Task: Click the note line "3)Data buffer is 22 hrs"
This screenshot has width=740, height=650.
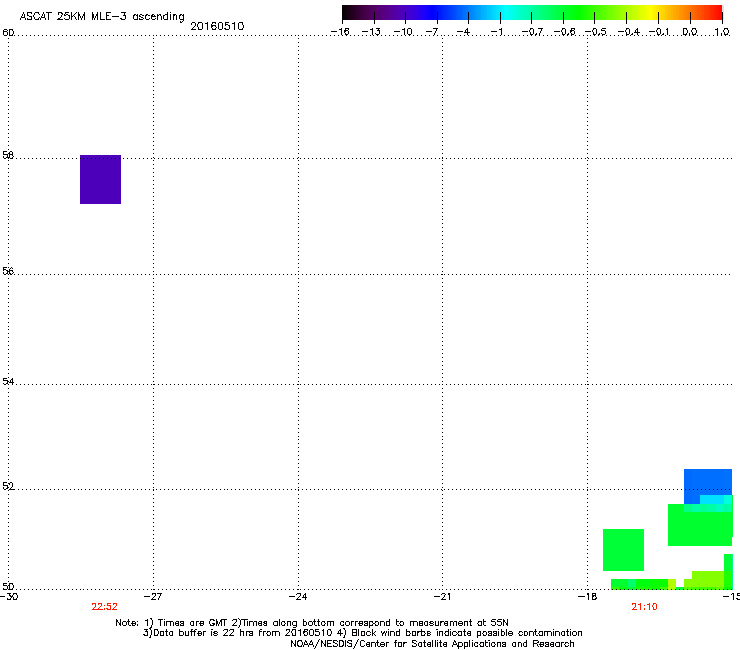Action: 362,633
